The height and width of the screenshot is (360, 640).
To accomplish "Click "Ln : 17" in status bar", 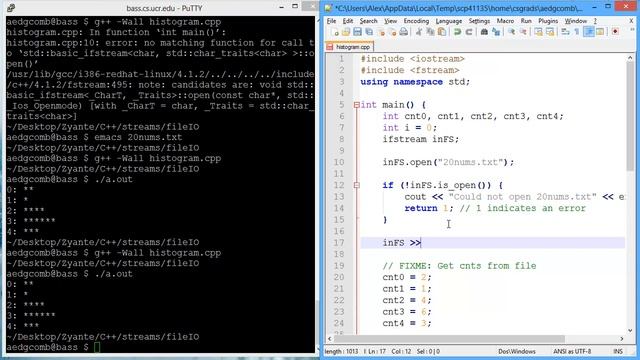I will (x=377, y=351).
